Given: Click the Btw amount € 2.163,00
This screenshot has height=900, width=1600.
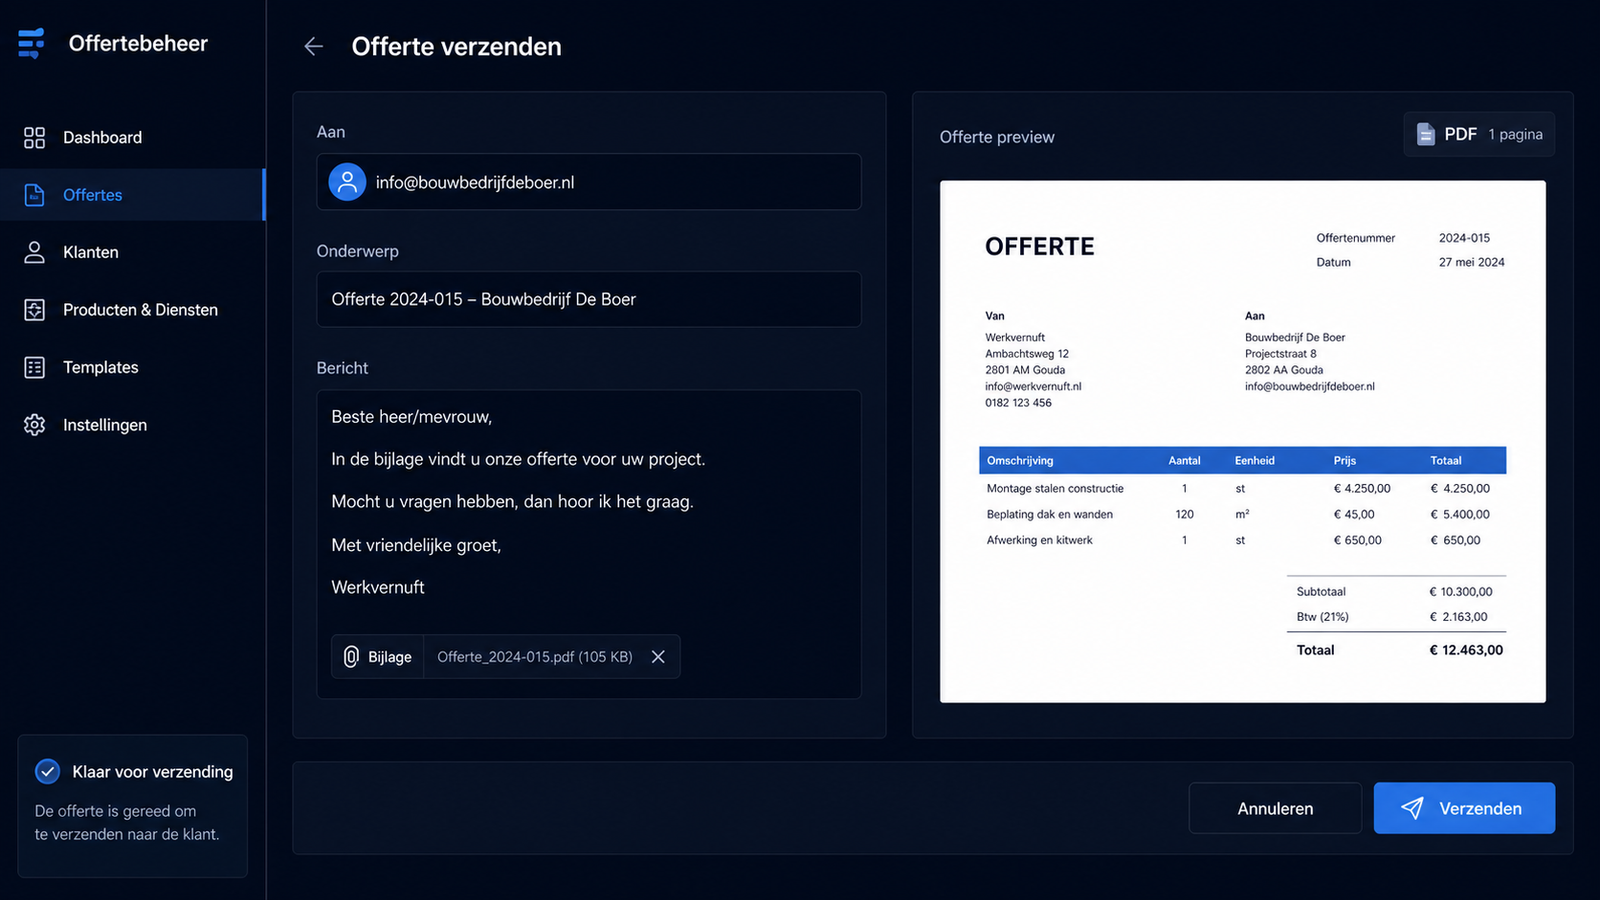Looking at the screenshot, I should click(x=1459, y=617).
